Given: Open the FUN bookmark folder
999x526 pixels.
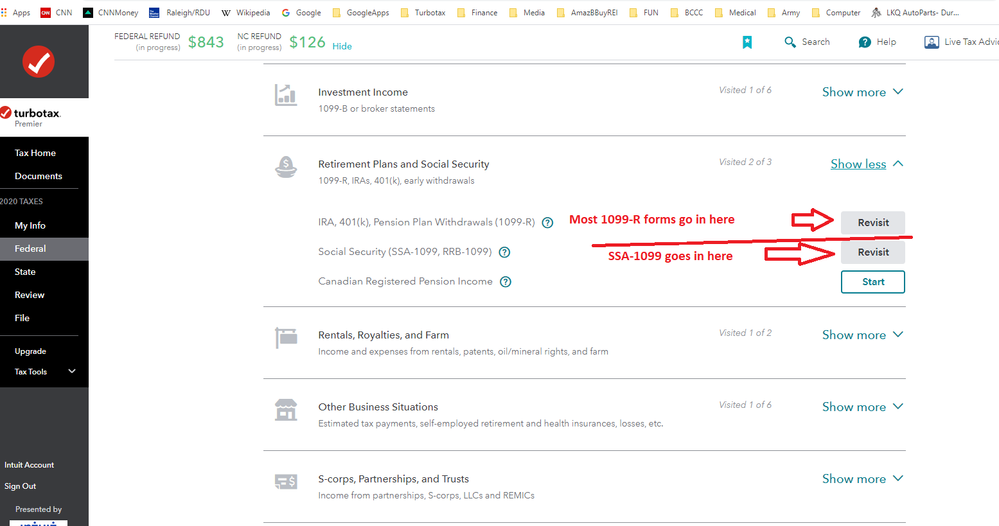Looking at the screenshot, I should pos(643,12).
